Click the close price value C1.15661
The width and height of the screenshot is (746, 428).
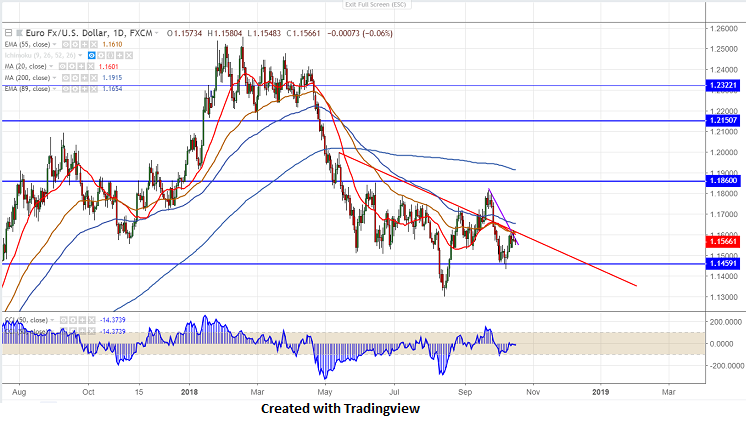pos(303,33)
